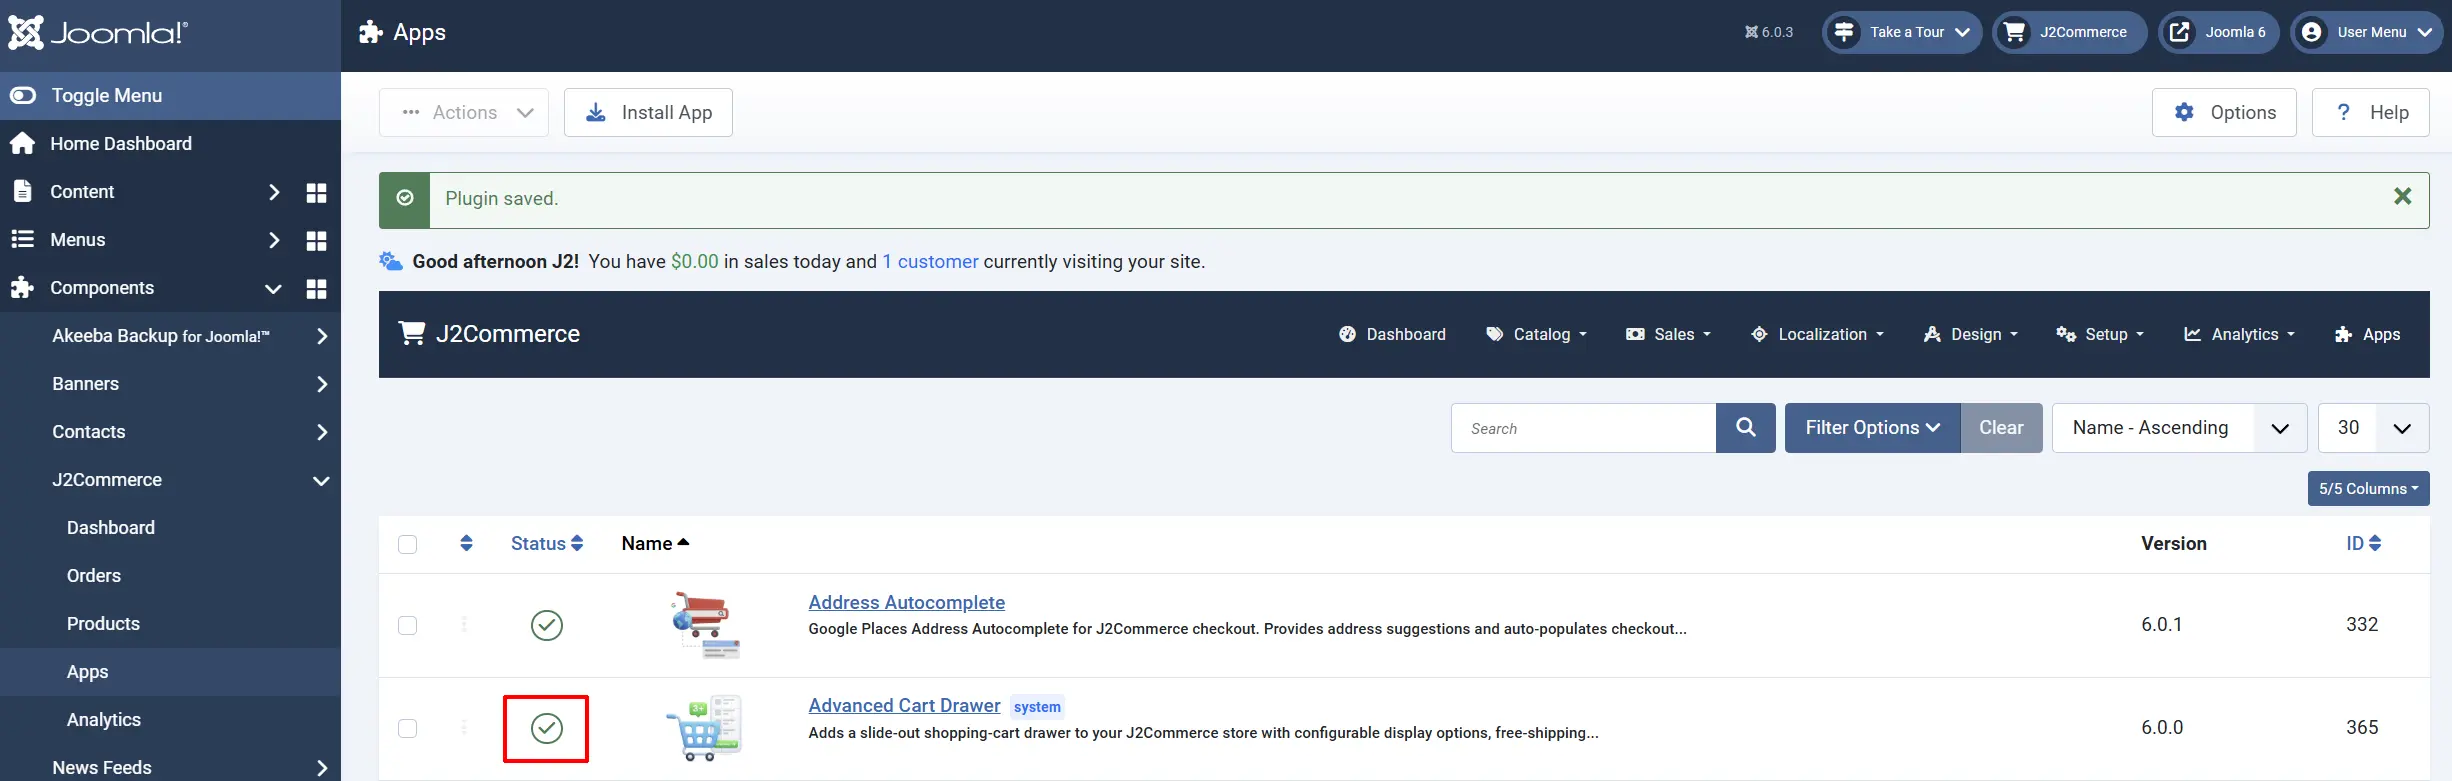
Task: Click the search magnifier button
Action: (1745, 428)
